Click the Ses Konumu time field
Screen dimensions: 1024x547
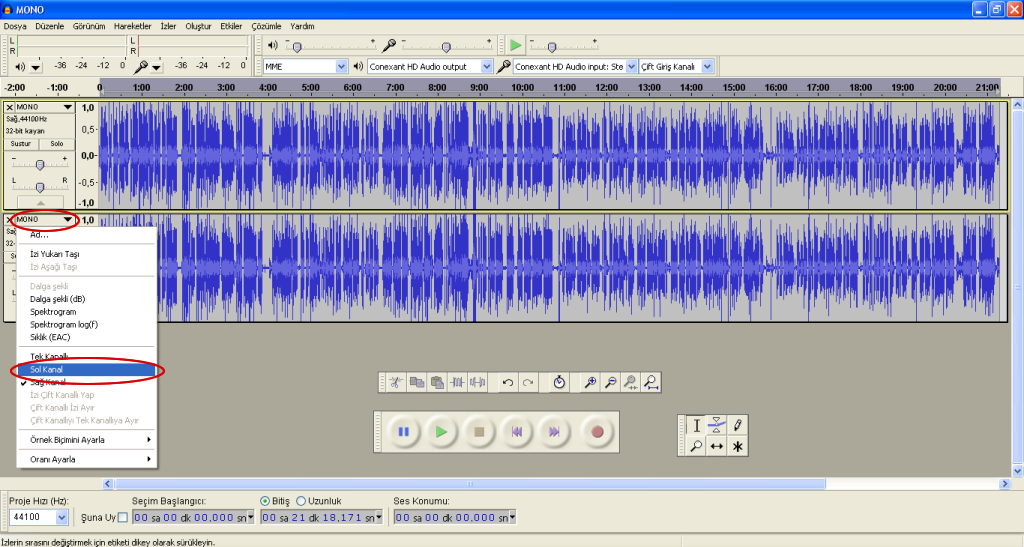click(454, 518)
